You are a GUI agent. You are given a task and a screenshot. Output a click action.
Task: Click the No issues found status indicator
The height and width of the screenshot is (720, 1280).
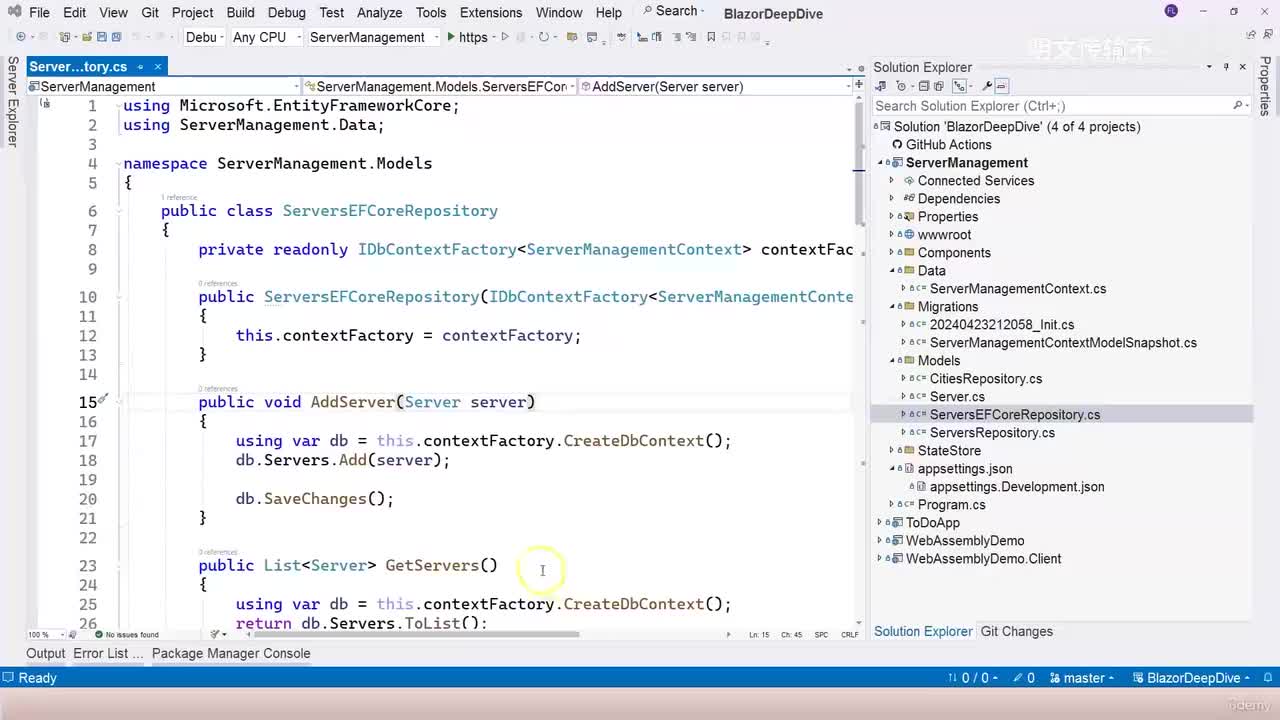pyautogui.click(x=126, y=634)
